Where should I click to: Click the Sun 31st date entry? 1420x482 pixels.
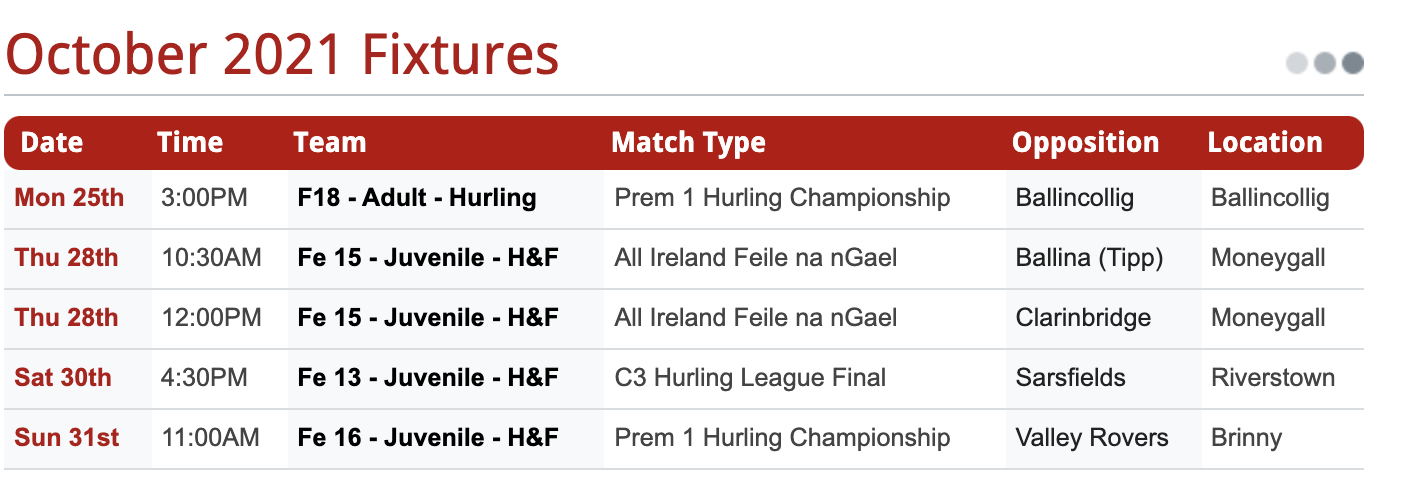(66, 438)
